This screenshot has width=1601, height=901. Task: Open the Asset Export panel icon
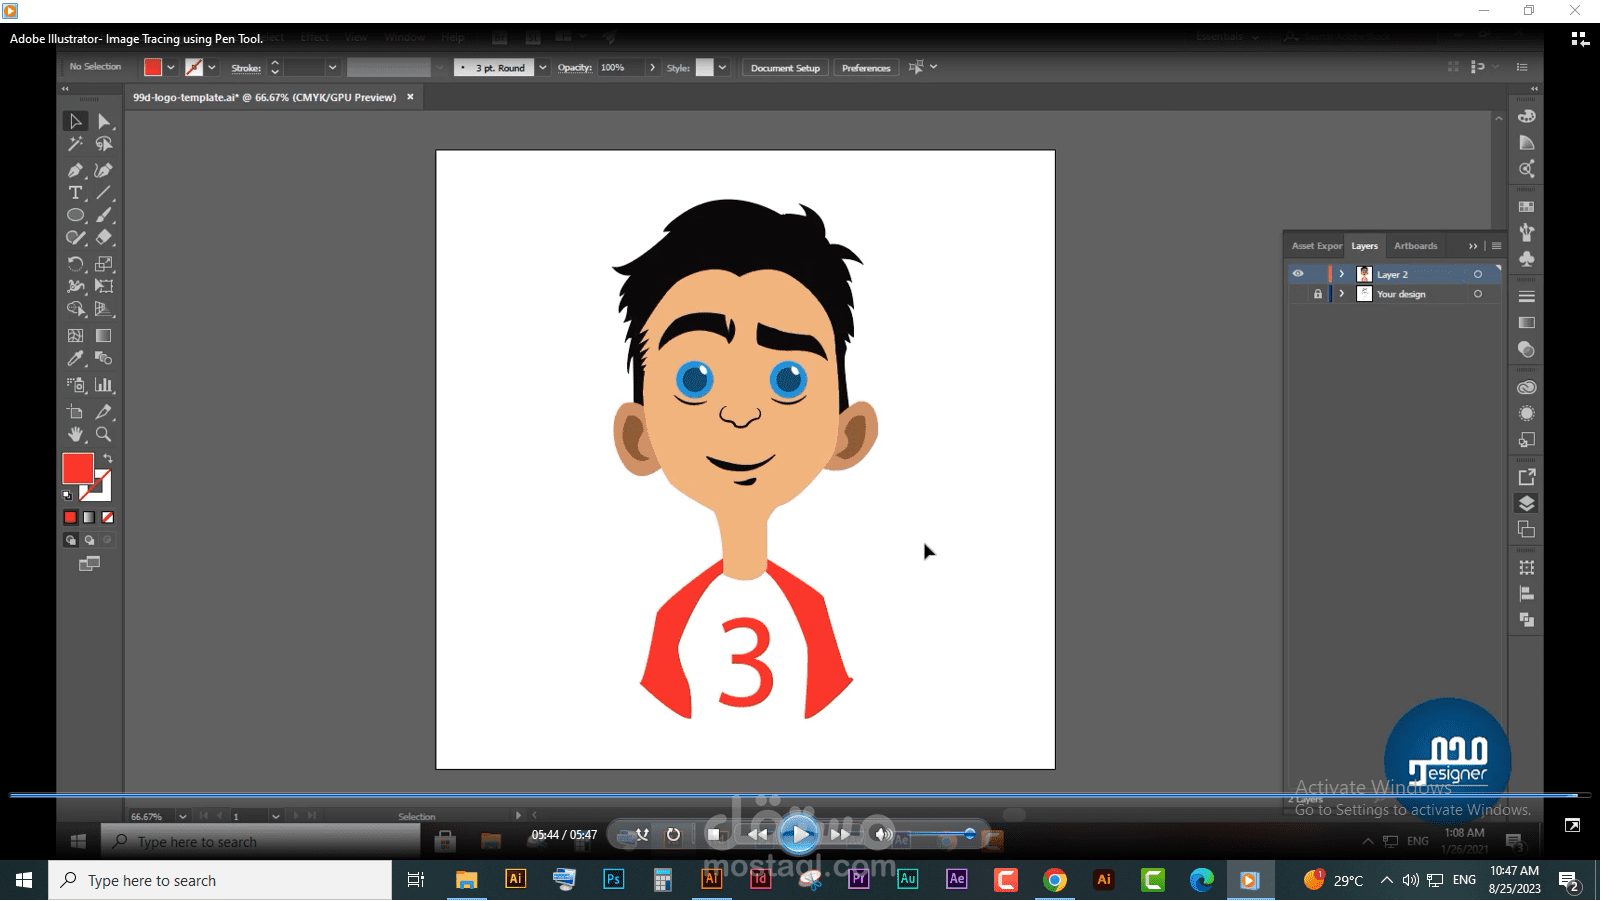click(1526, 477)
